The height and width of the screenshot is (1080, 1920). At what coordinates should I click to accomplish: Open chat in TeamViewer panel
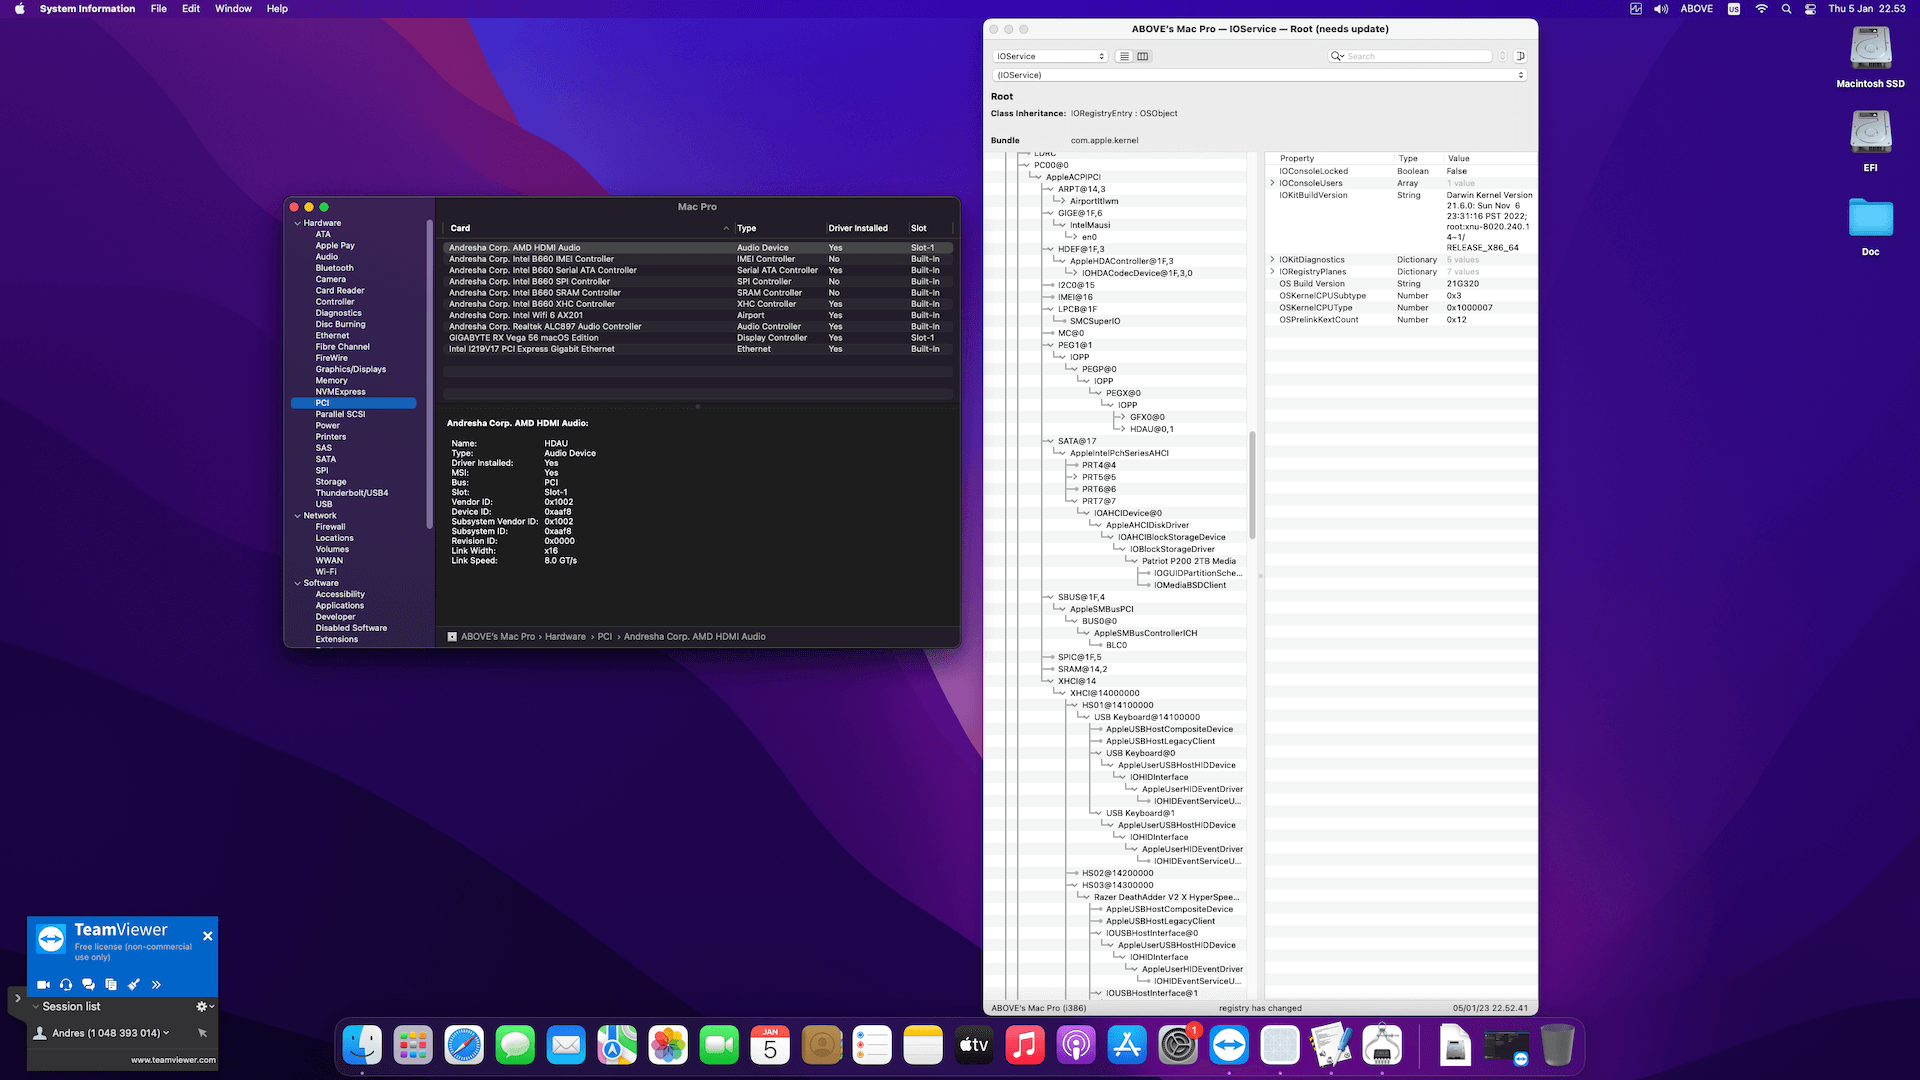coord(88,985)
